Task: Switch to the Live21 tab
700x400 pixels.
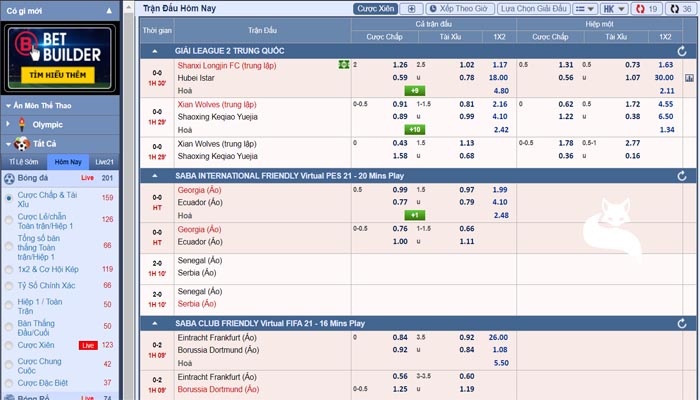Action: pyautogui.click(x=104, y=162)
